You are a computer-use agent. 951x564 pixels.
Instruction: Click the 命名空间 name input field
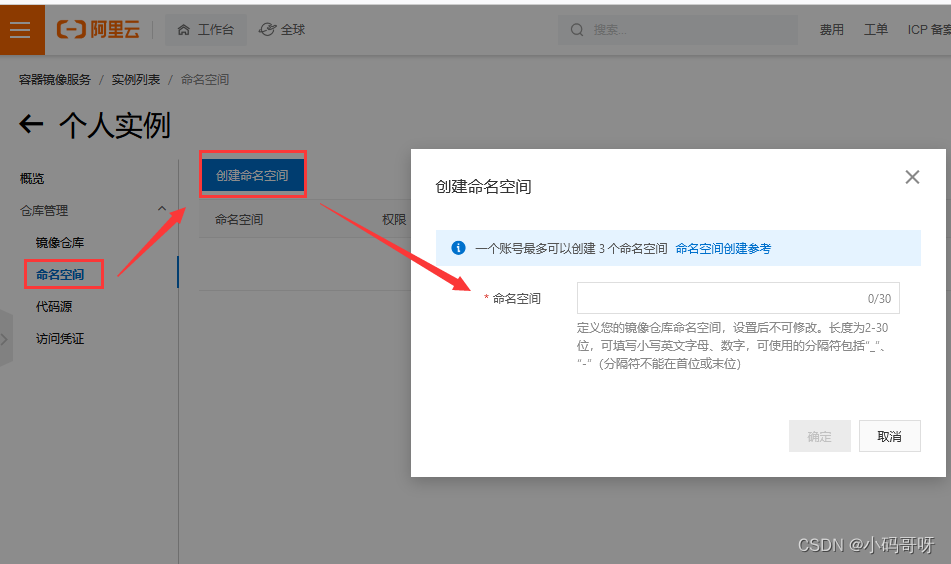click(x=738, y=298)
